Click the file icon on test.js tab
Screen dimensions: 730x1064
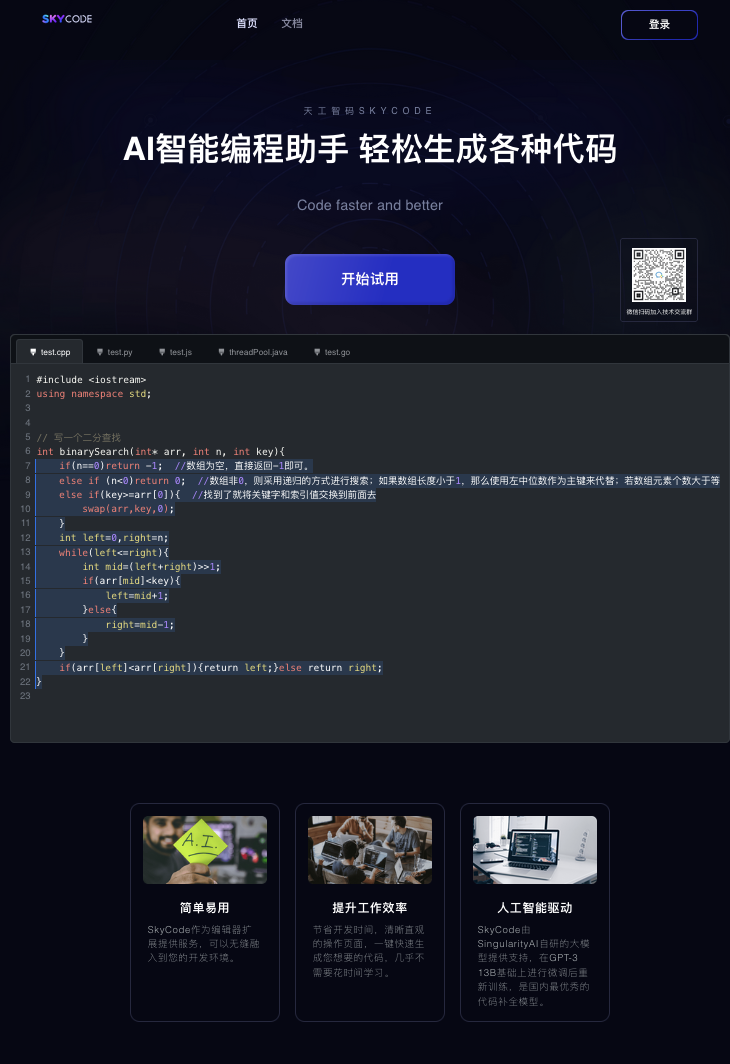pos(162,352)
